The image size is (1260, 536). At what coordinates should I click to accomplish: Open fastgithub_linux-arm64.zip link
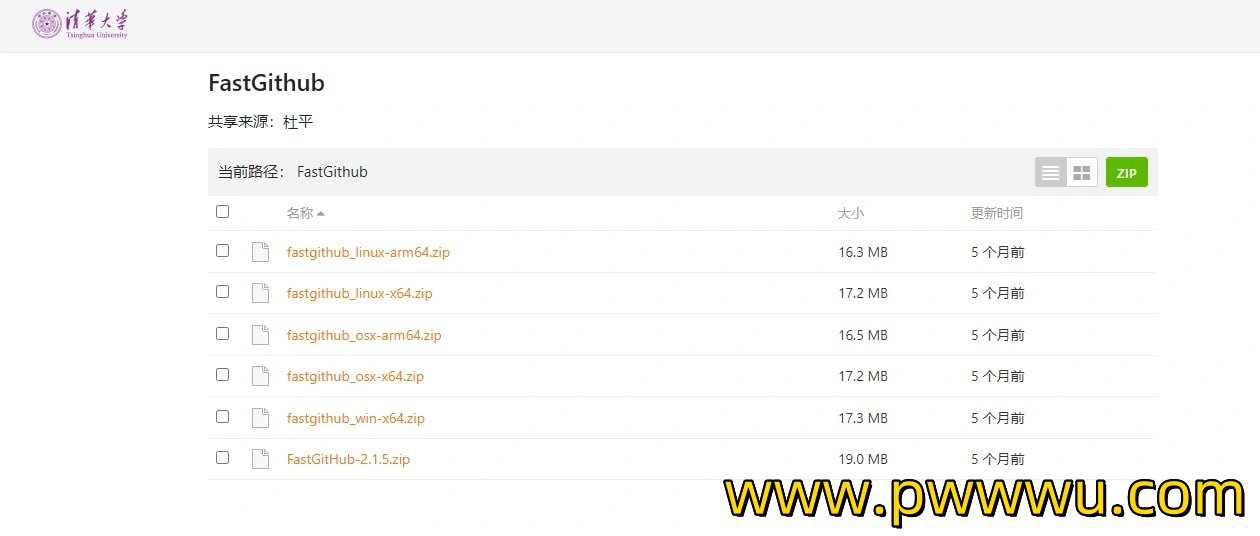tap(368, 252)
